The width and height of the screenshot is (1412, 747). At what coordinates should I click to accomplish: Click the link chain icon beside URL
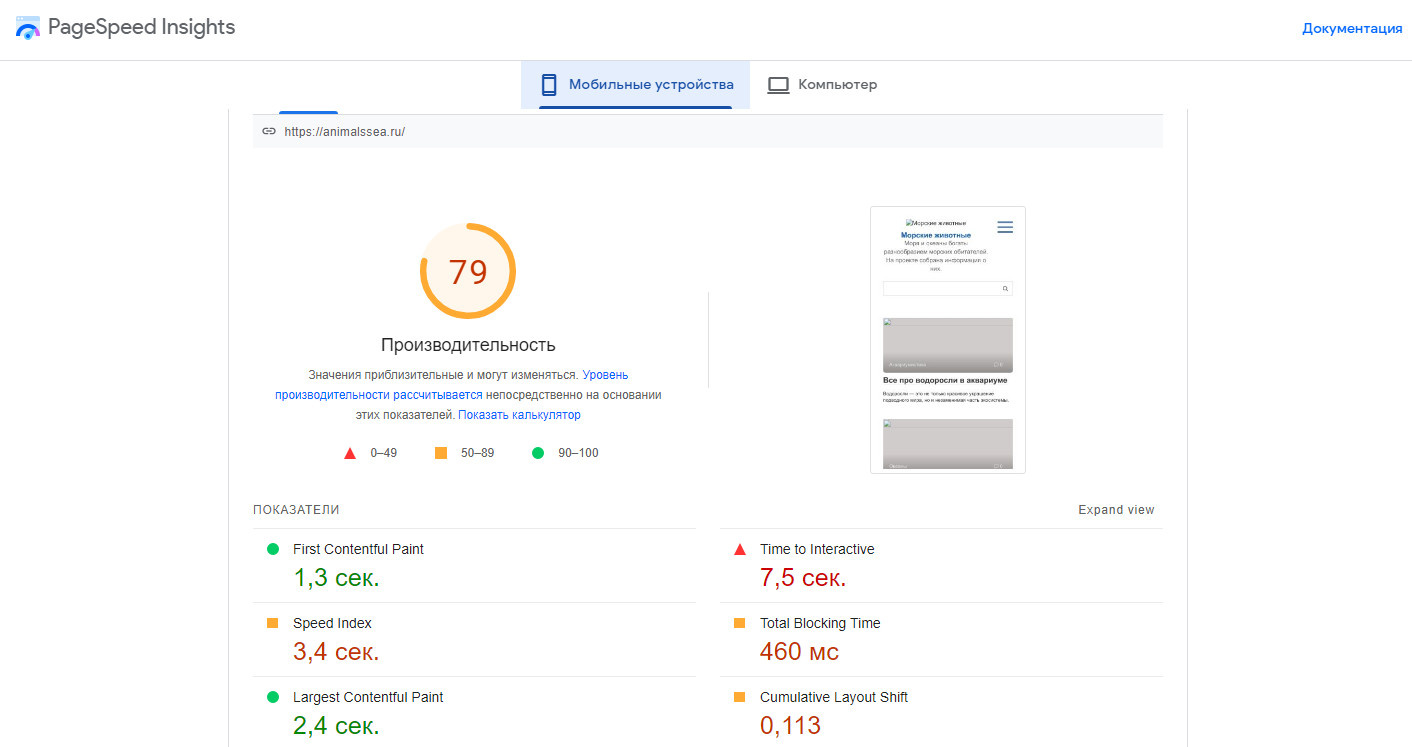[269, 131]
